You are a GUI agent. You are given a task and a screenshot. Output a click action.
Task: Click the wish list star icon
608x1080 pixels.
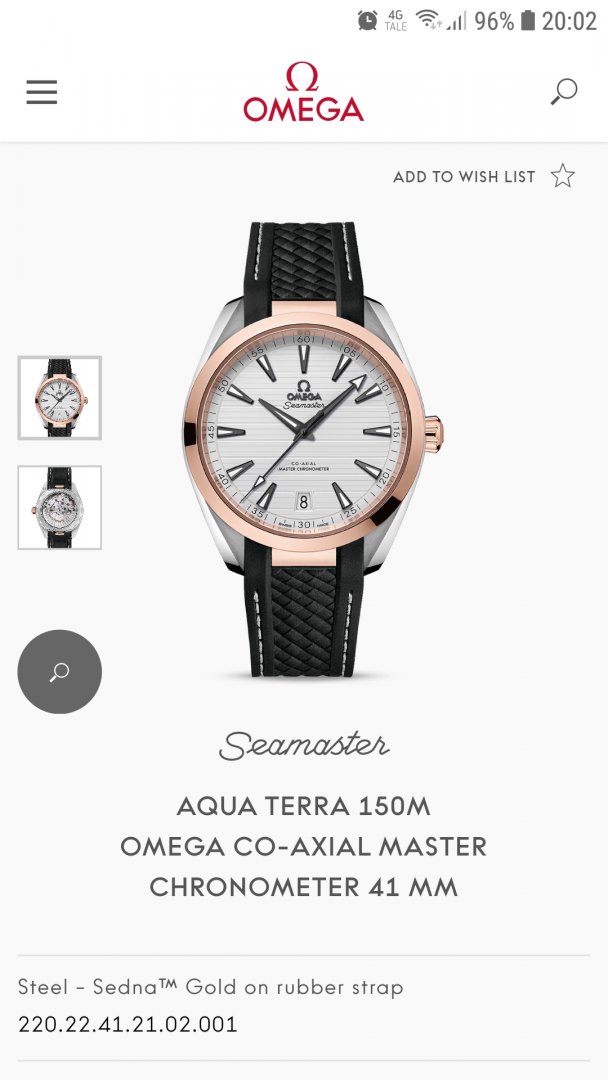tap(563, 176)
